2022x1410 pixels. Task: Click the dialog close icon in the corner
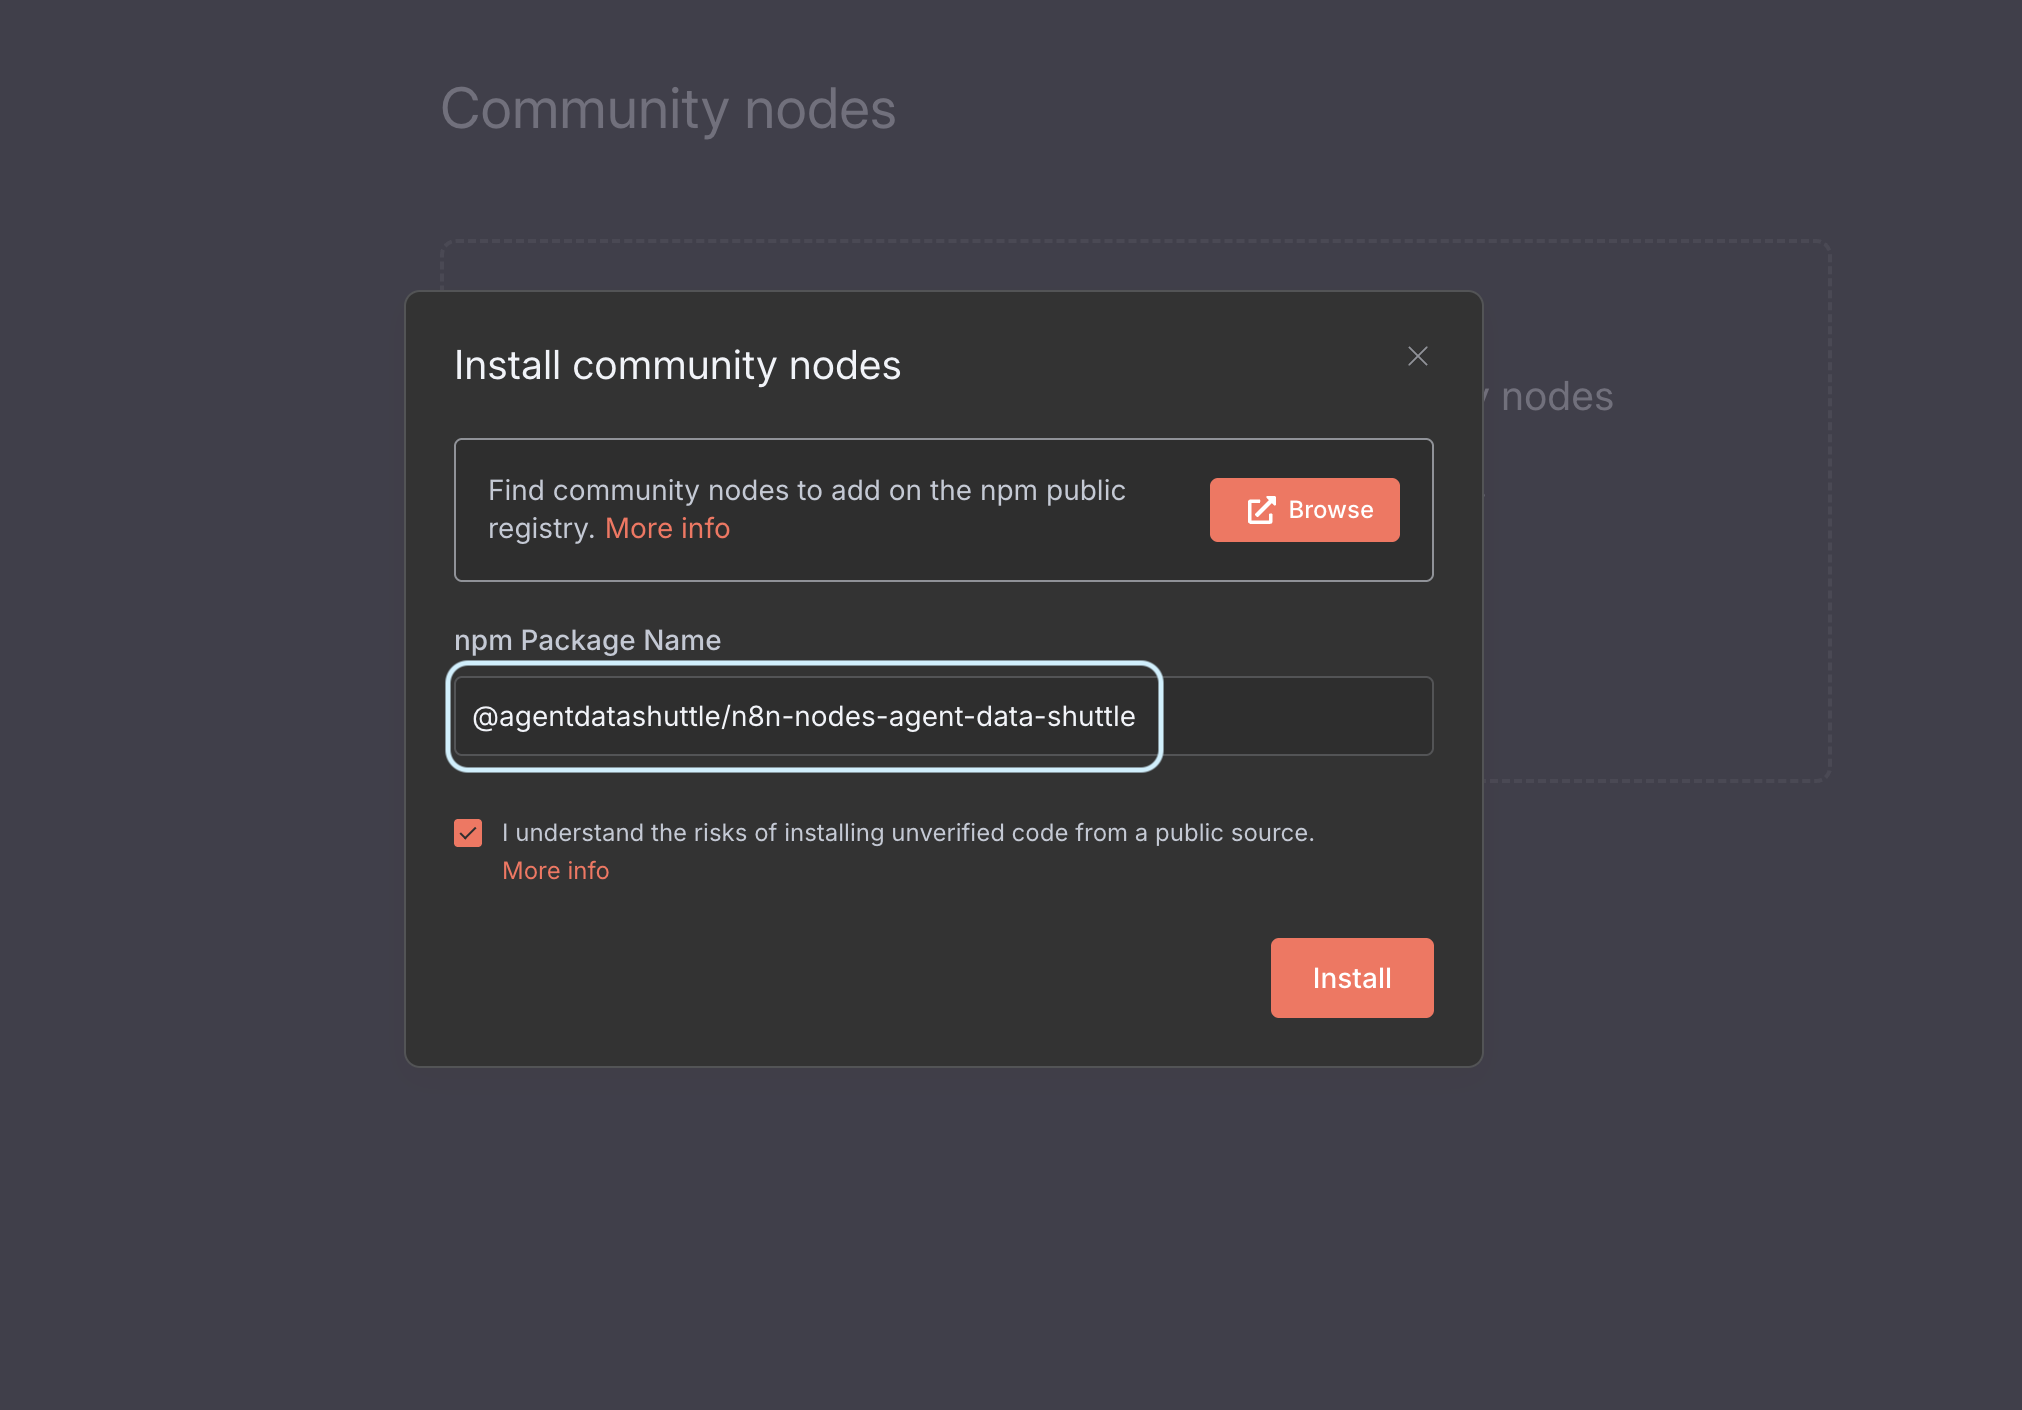click(1417, 356)
